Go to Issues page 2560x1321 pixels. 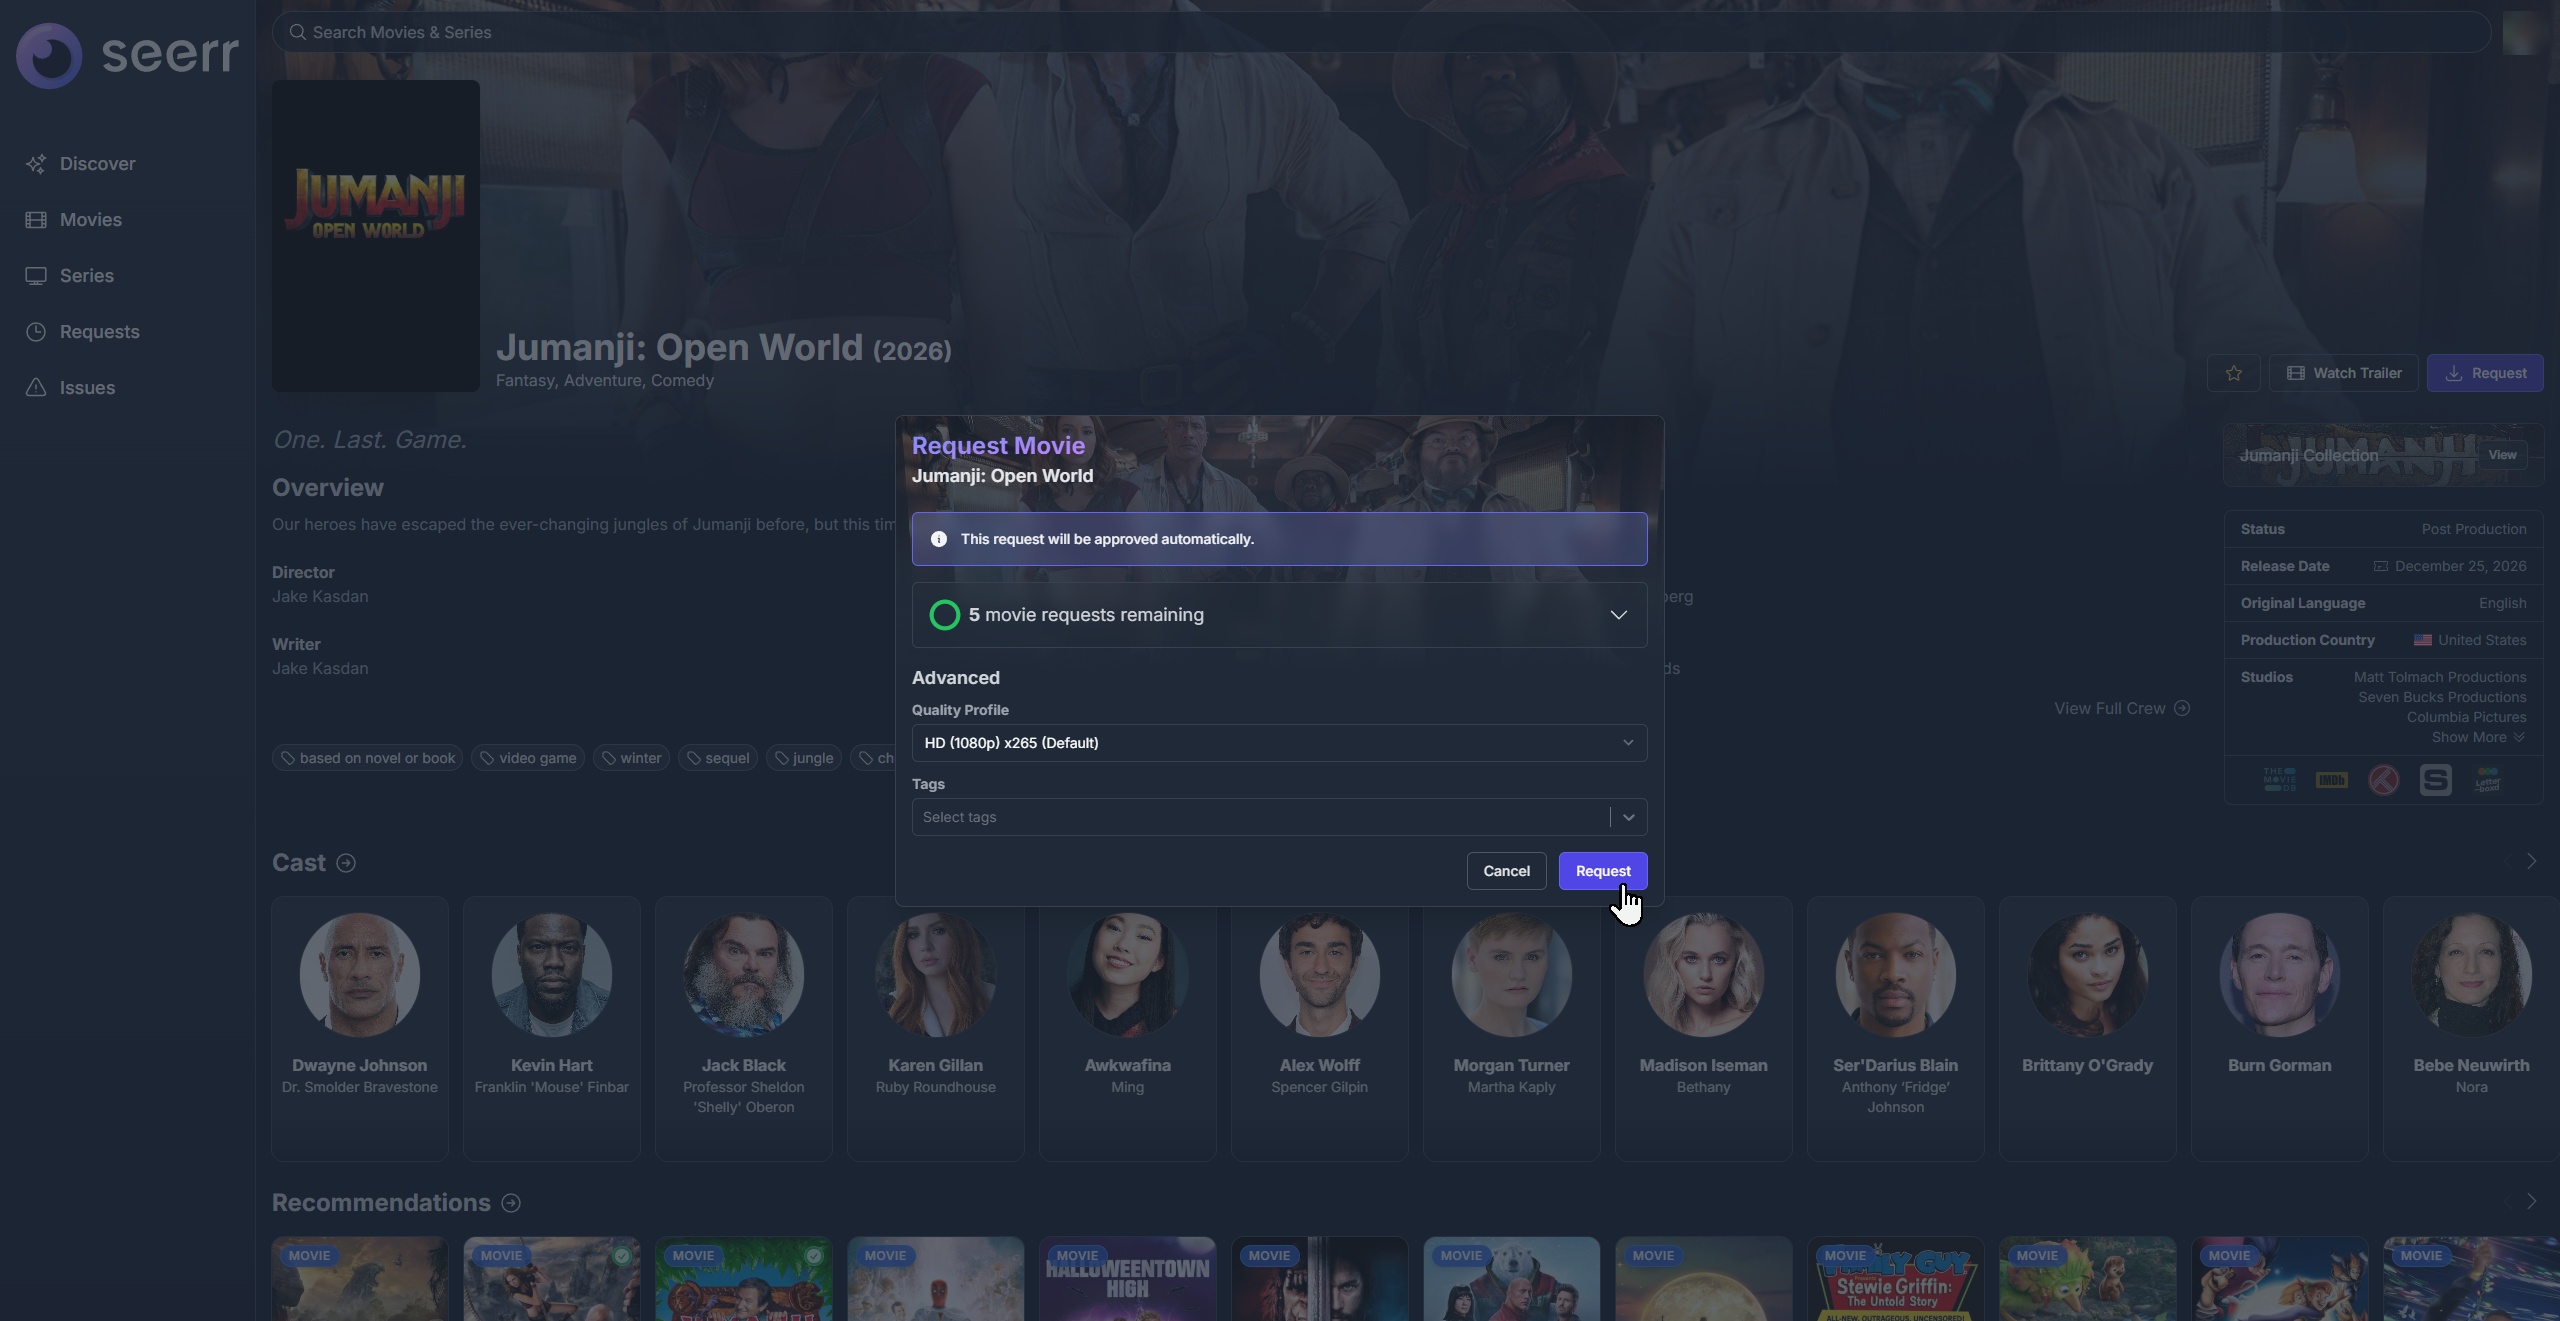pyautogui.click(x=128, y=388)
